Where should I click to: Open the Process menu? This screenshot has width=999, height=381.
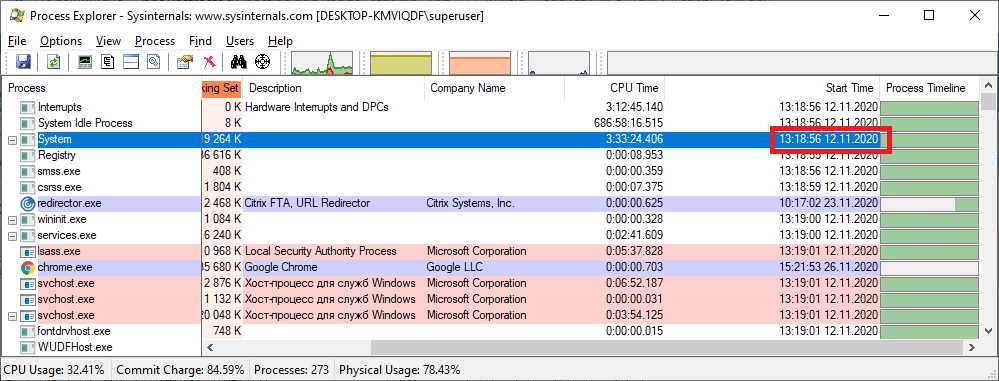coord(155,41)
